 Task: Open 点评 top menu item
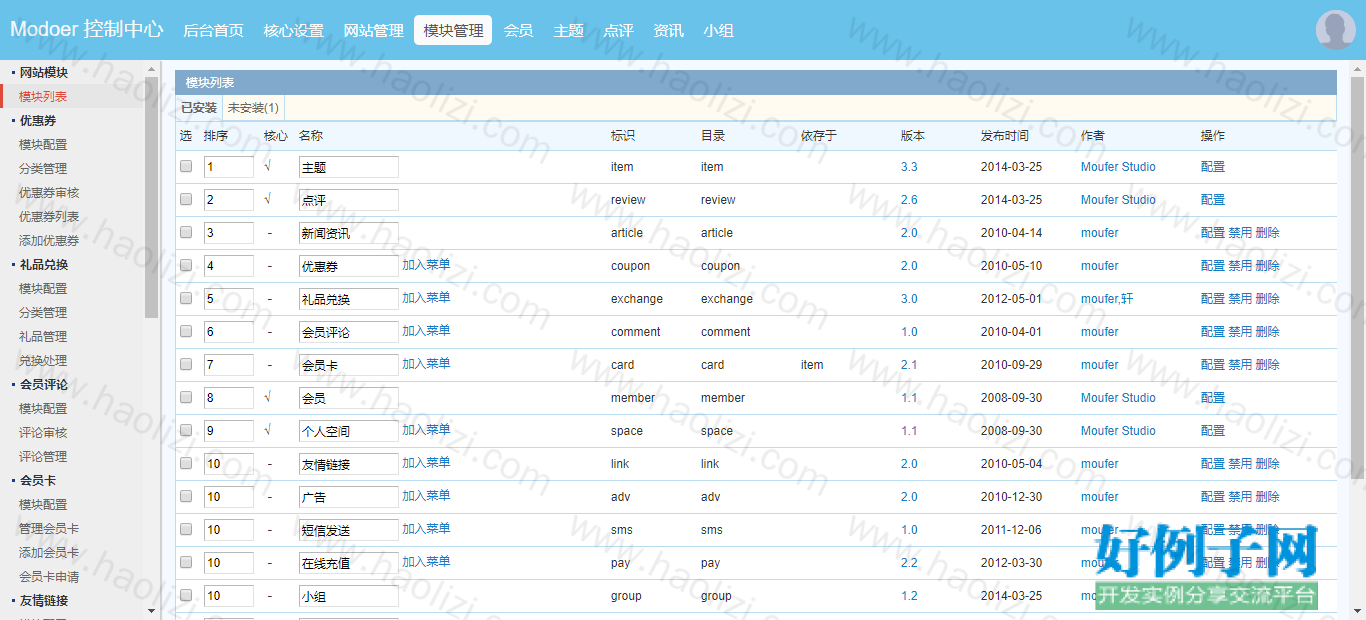(618, 31)
